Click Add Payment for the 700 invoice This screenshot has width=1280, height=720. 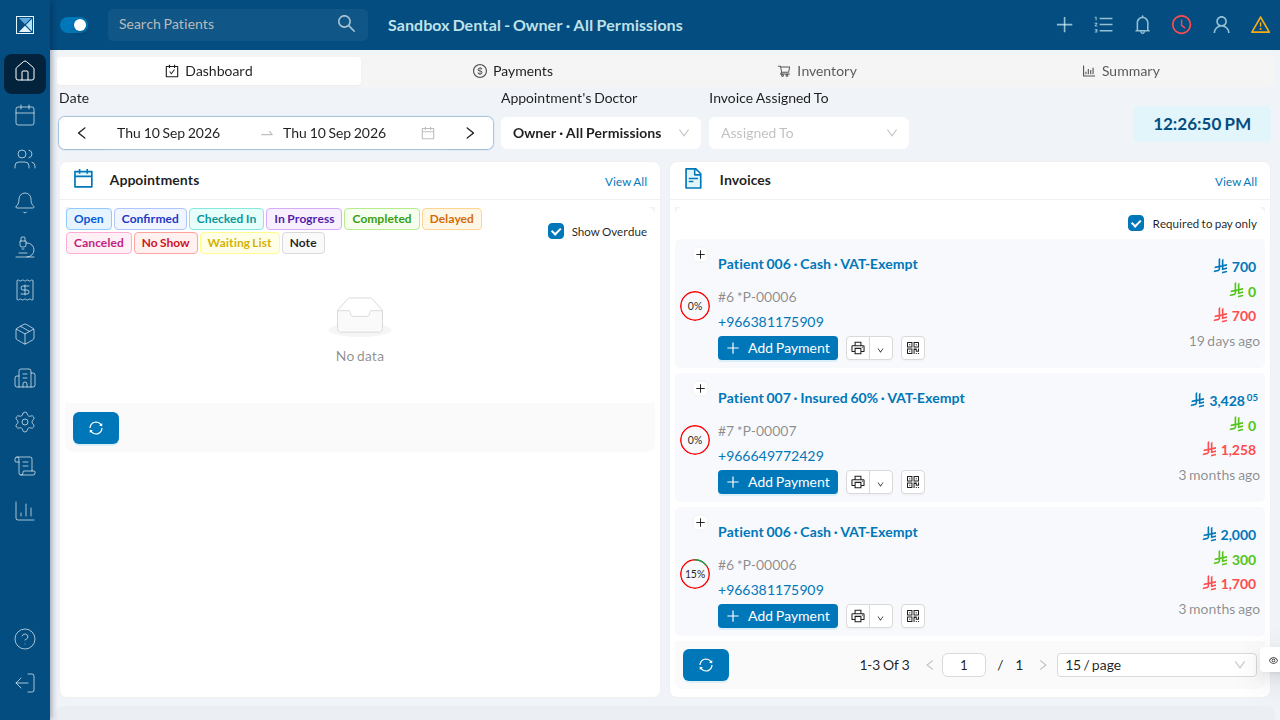[778, 348]
